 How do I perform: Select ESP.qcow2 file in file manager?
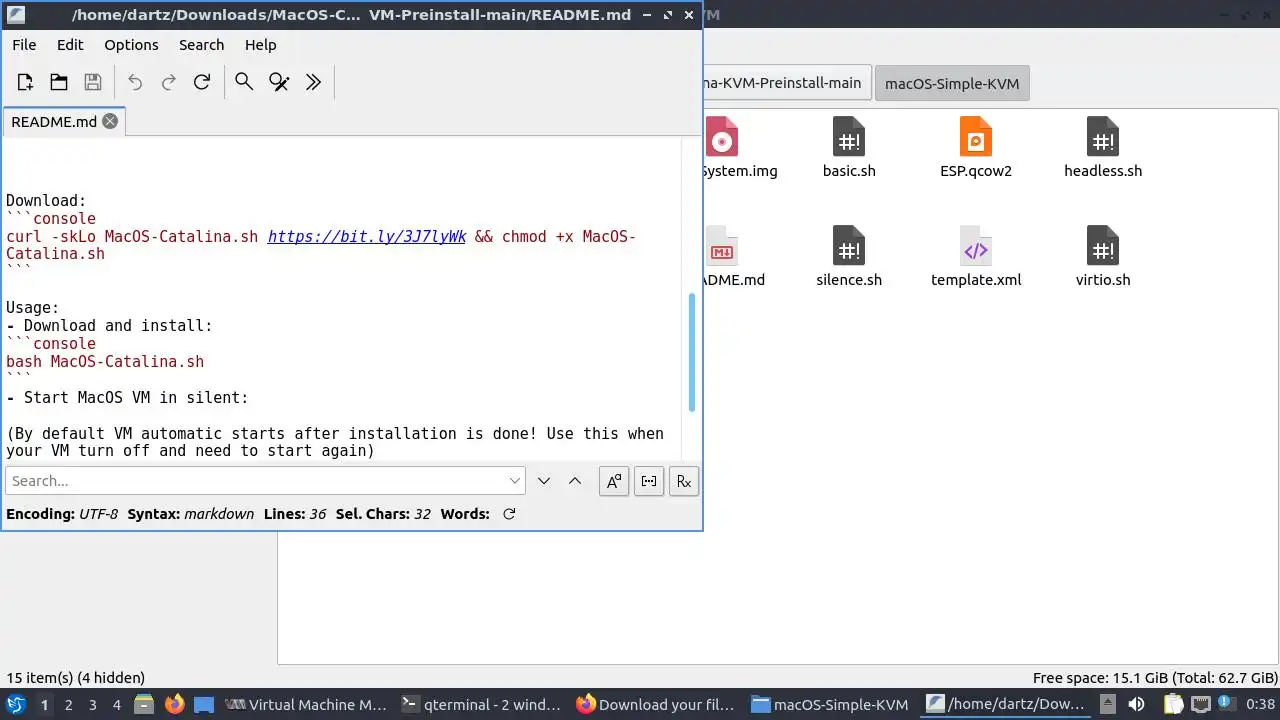976,149
